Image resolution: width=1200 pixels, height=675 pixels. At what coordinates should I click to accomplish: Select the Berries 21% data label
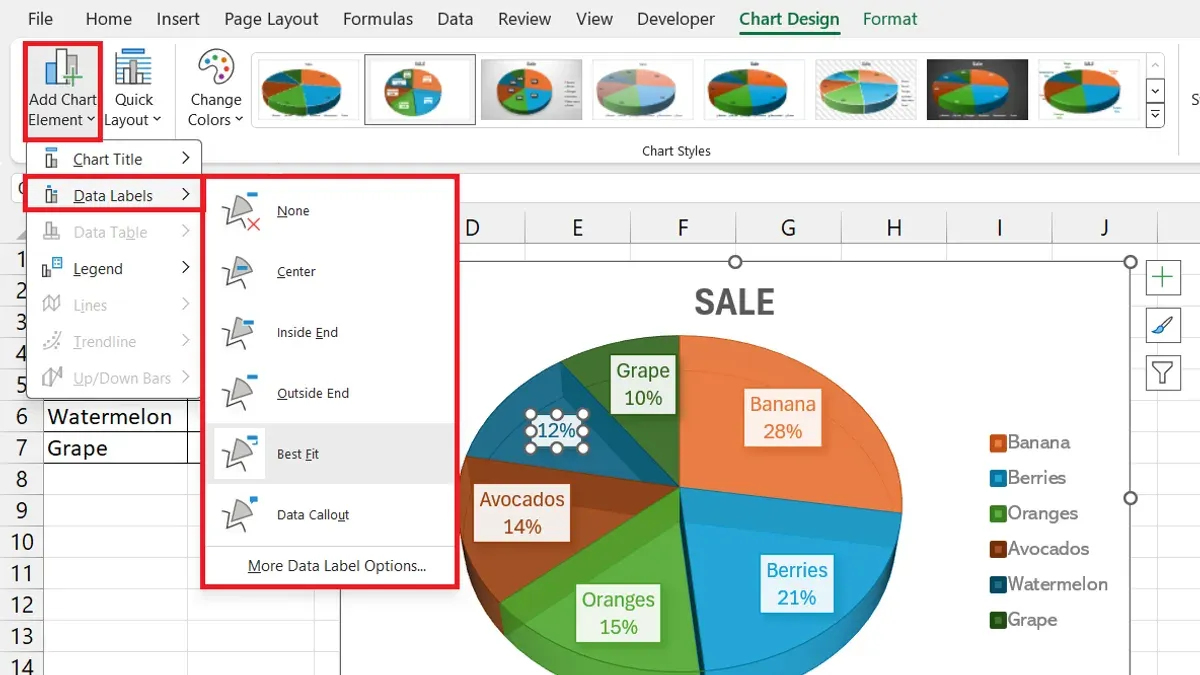point(797,584)
